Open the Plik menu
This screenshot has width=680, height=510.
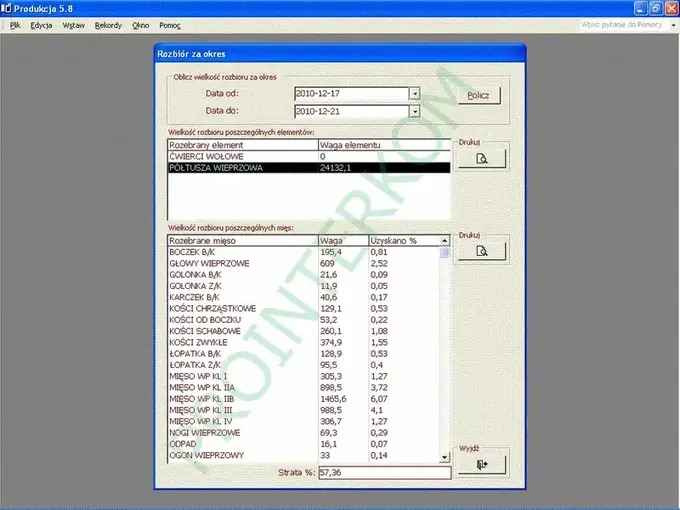15,26
